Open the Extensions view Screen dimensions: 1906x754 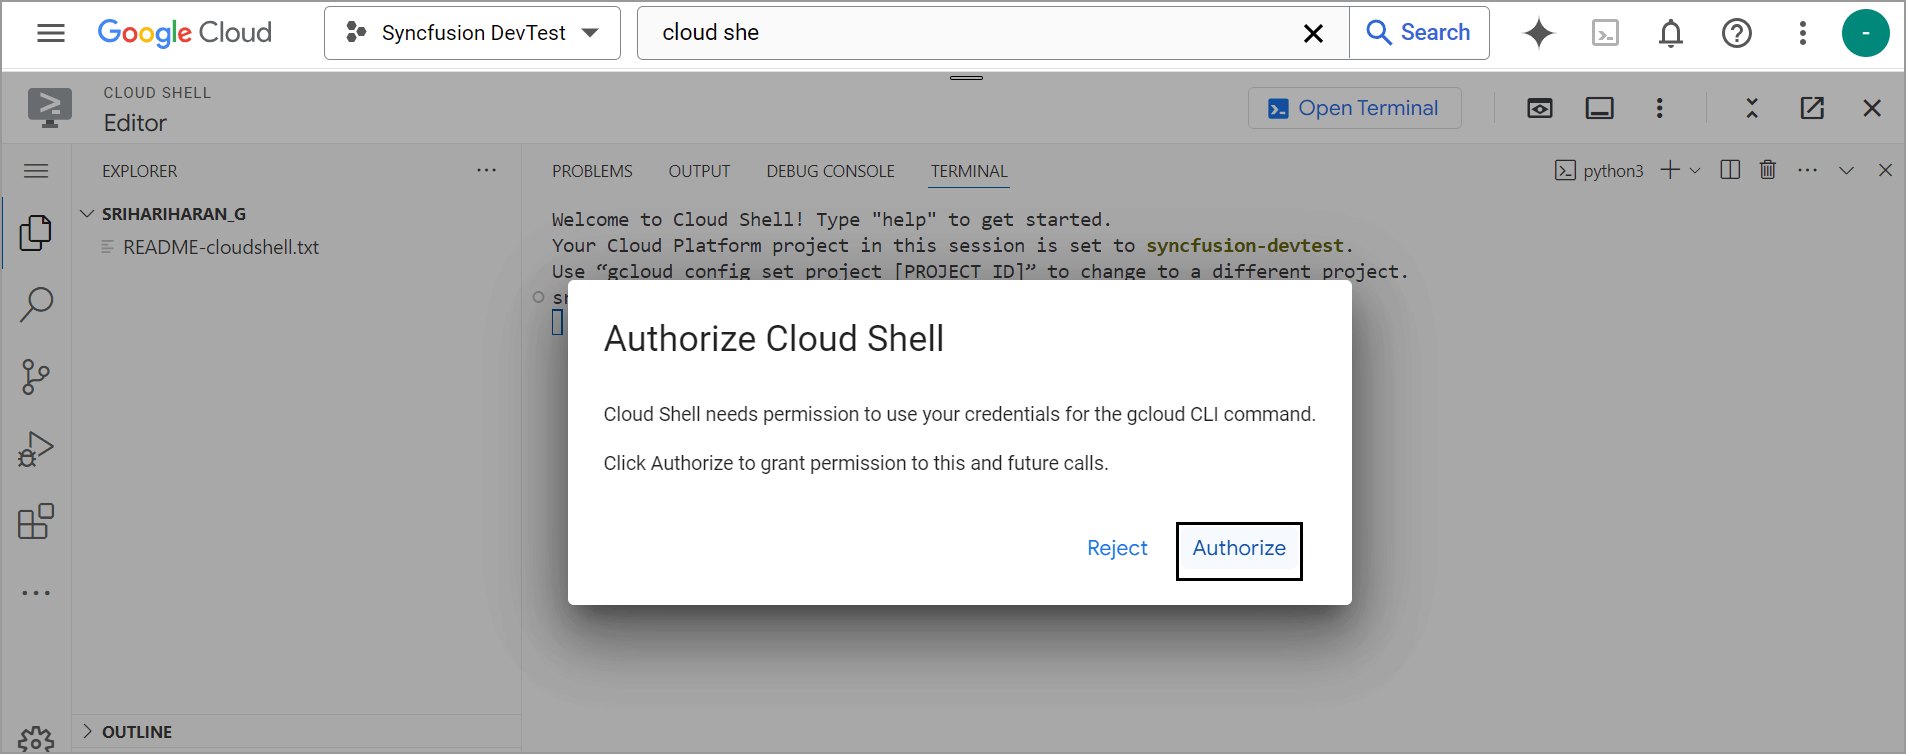[36, 521]
